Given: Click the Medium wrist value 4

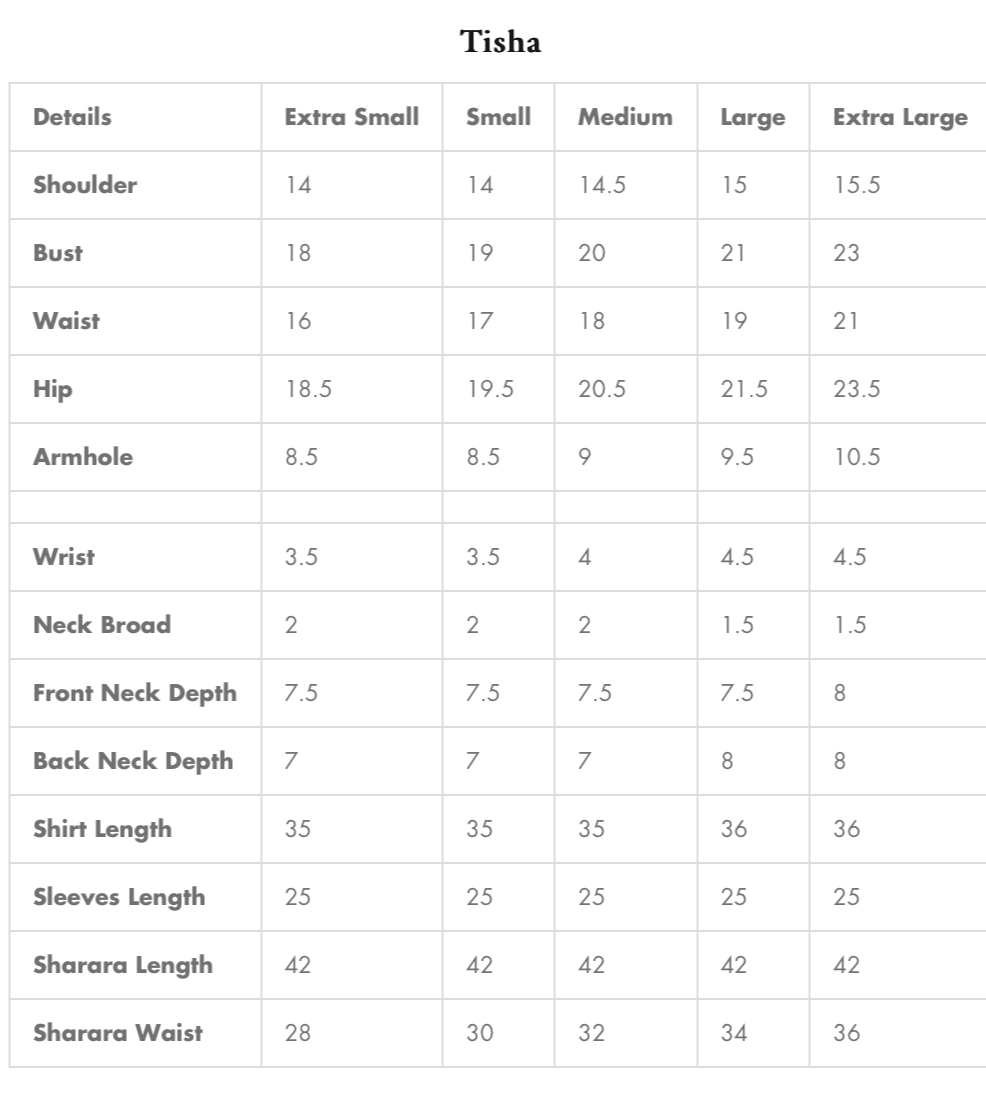Looking at the screenshot, I should (585, 557).
